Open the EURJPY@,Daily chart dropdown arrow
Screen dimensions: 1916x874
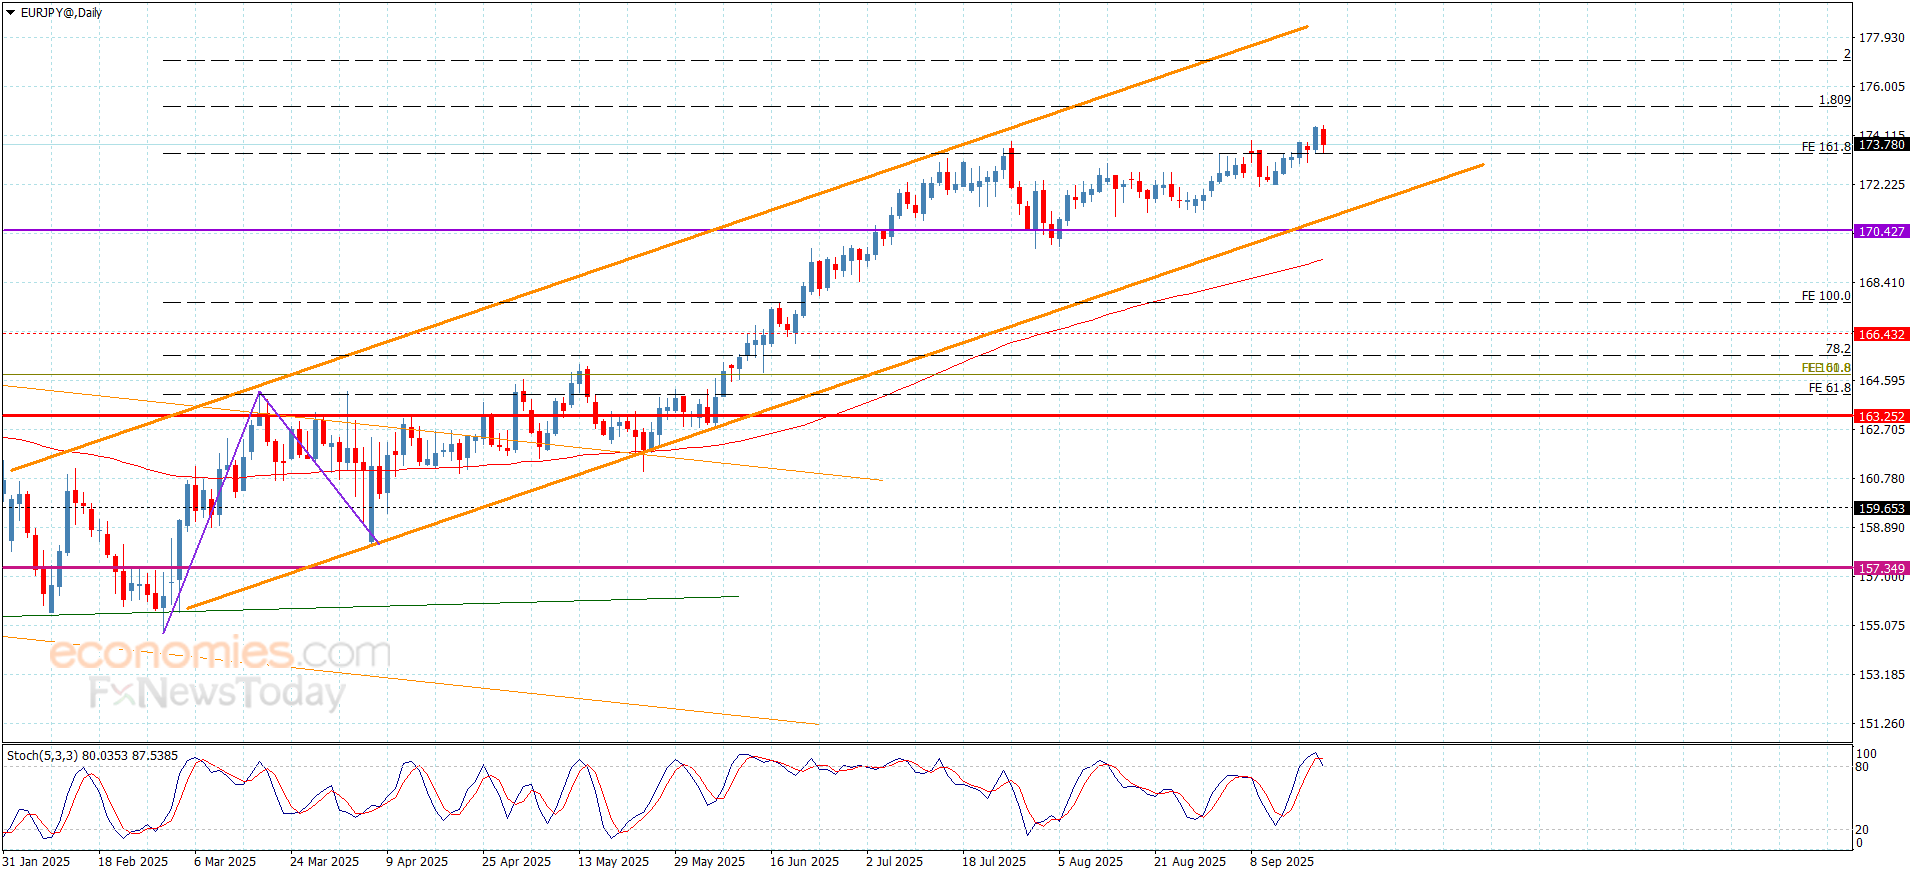pos(11,13)
